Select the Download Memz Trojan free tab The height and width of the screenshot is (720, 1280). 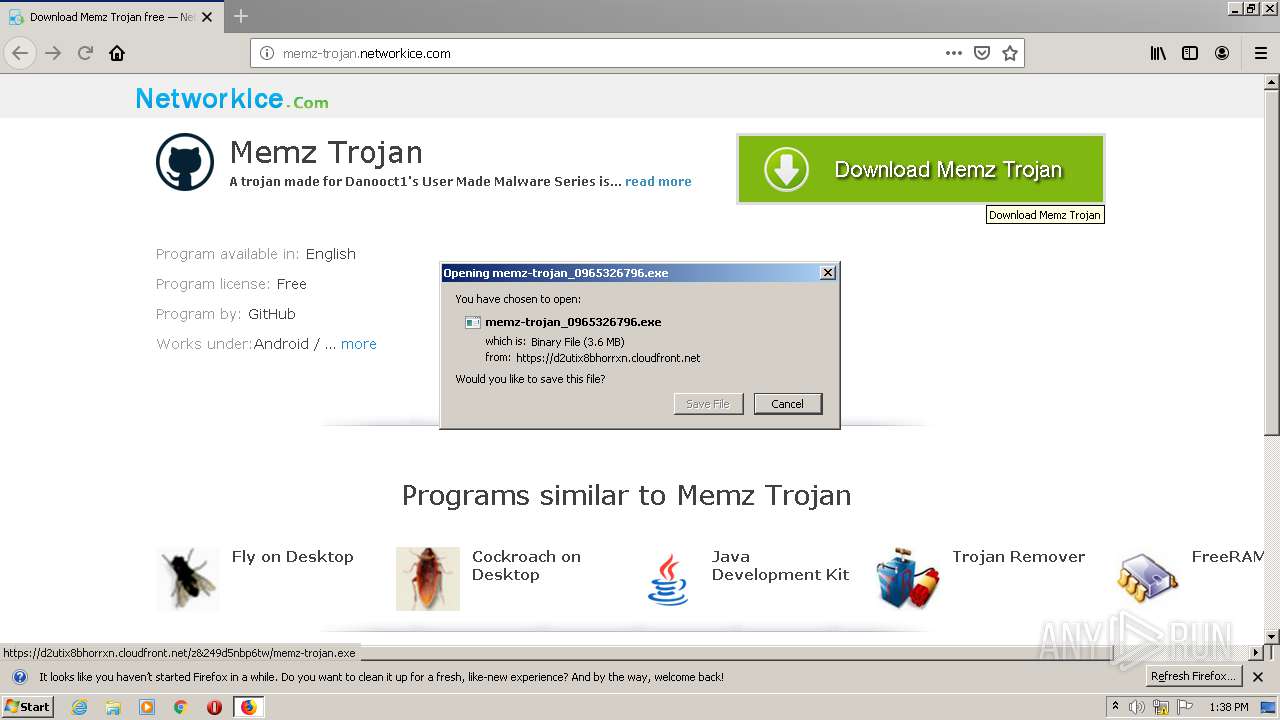click(112, 17)
